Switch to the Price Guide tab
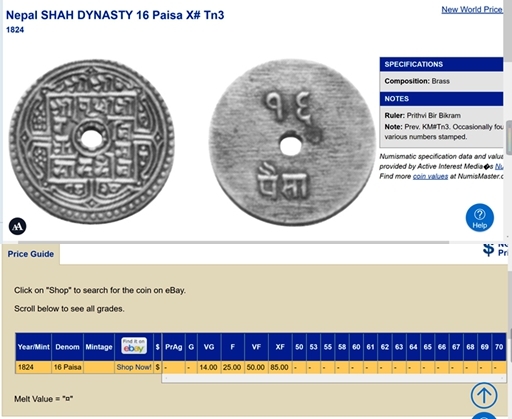 pos(31,254)
